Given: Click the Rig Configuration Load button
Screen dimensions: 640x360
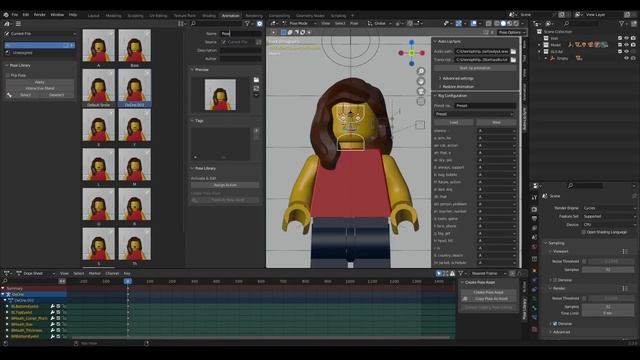Looking at the screenshot, I should click(x=453, y=122).
